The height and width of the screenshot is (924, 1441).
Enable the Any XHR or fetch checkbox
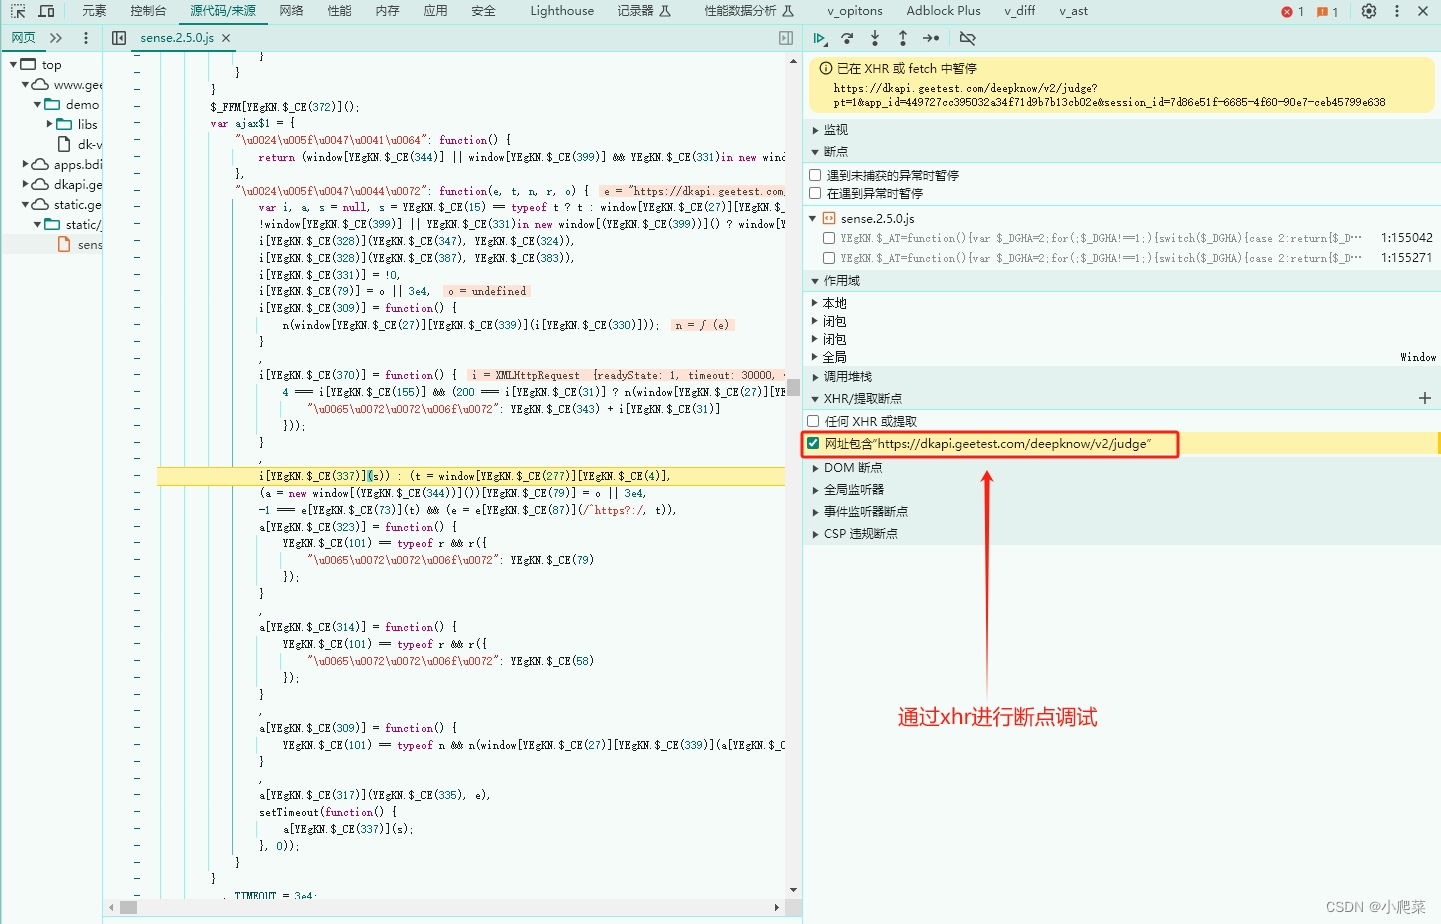pyautogui.click(x=813, y=421)
